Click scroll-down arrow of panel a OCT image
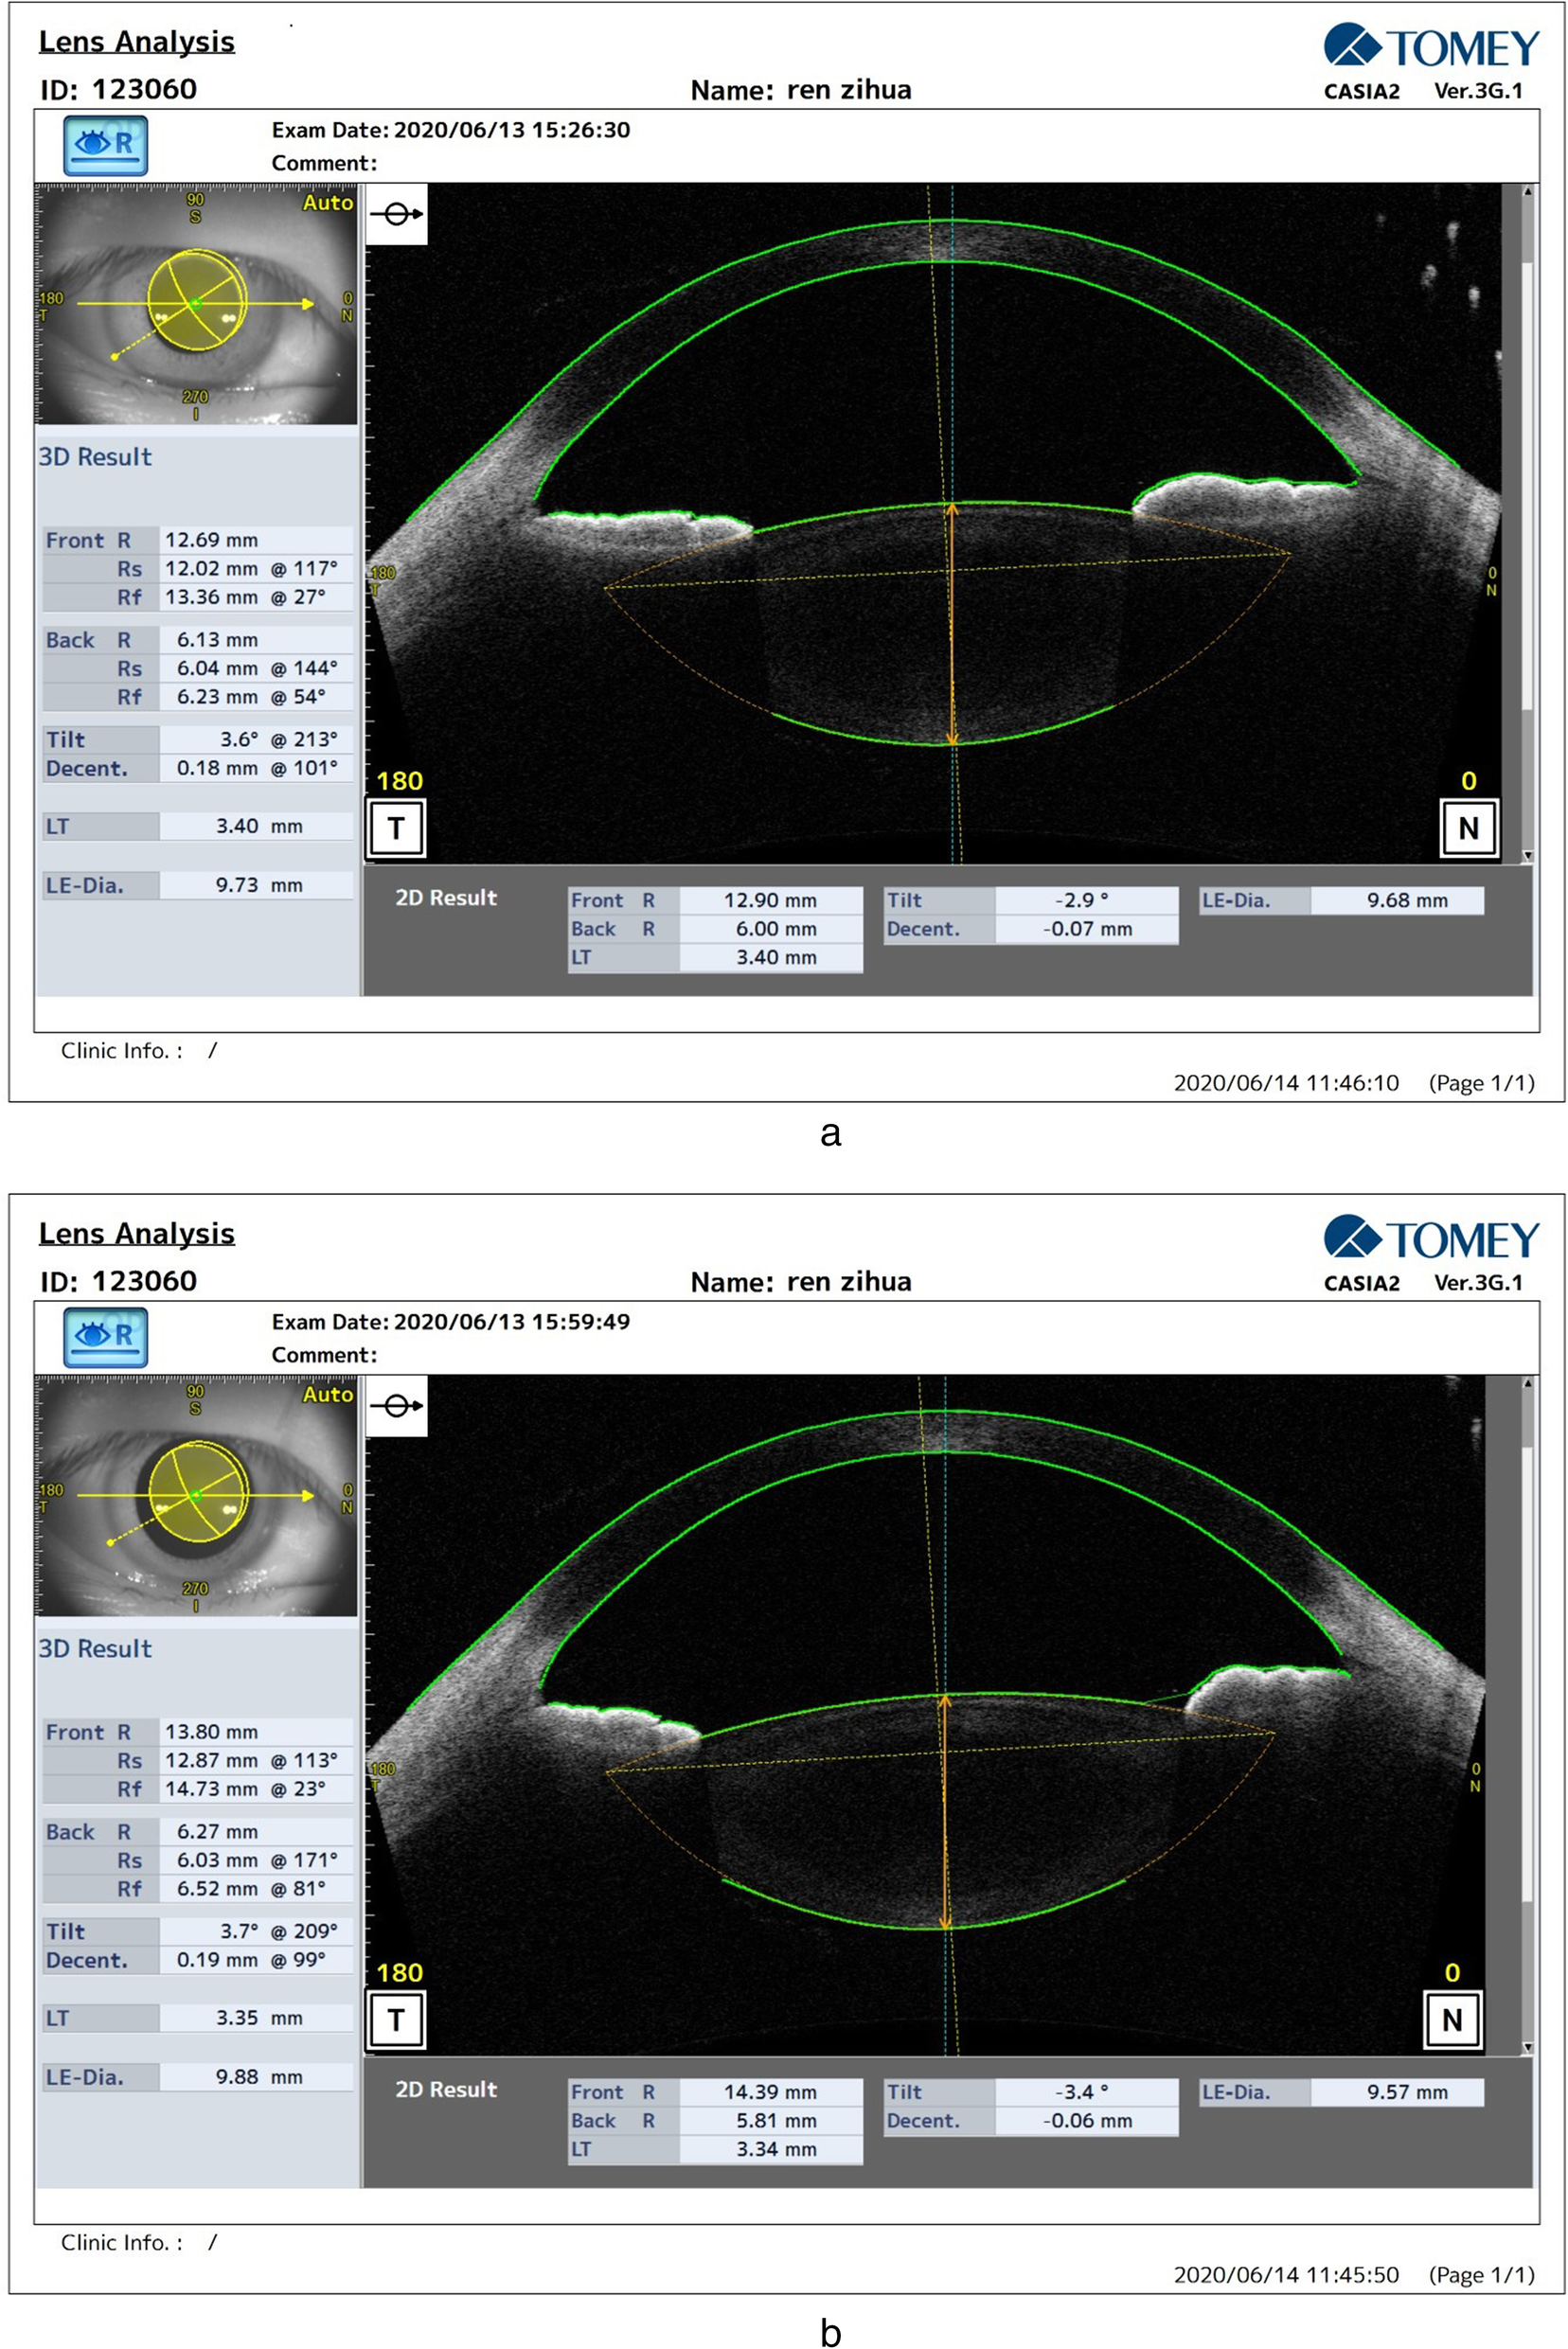This screenshot has height=2349, width=1568. click(1527, 856)
